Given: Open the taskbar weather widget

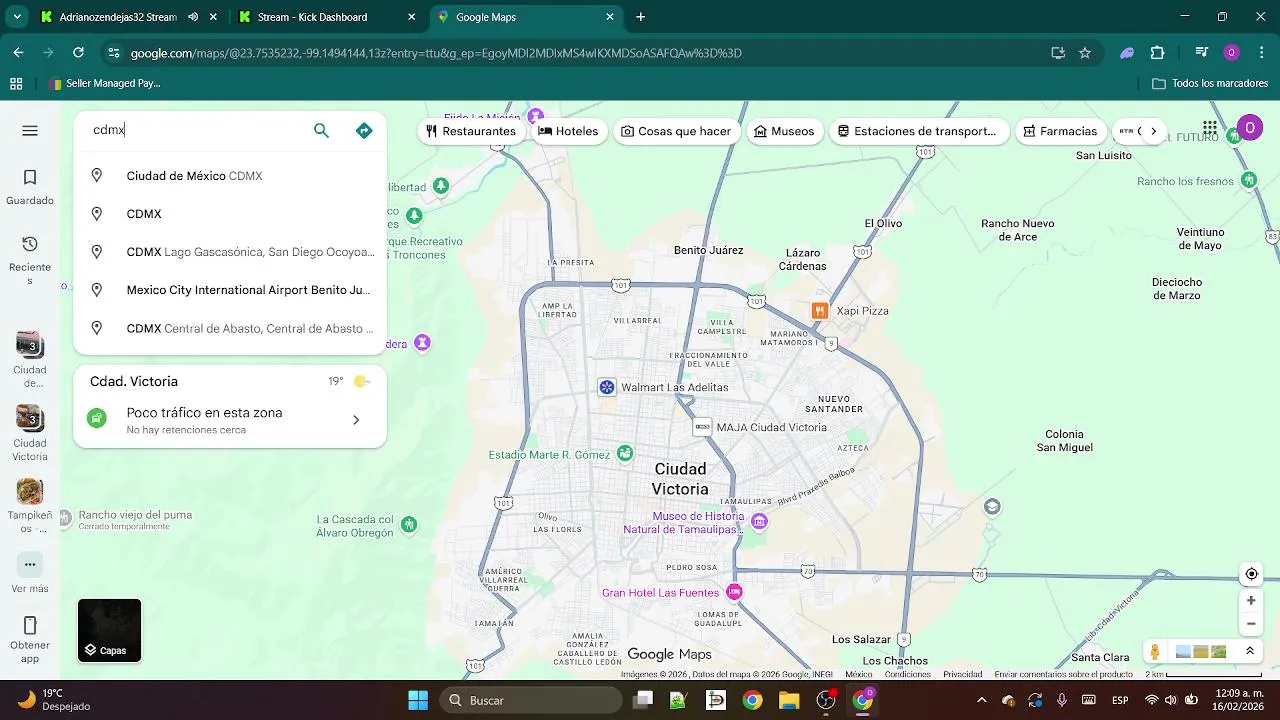Looking at the screenshot, I should point(54,700).
